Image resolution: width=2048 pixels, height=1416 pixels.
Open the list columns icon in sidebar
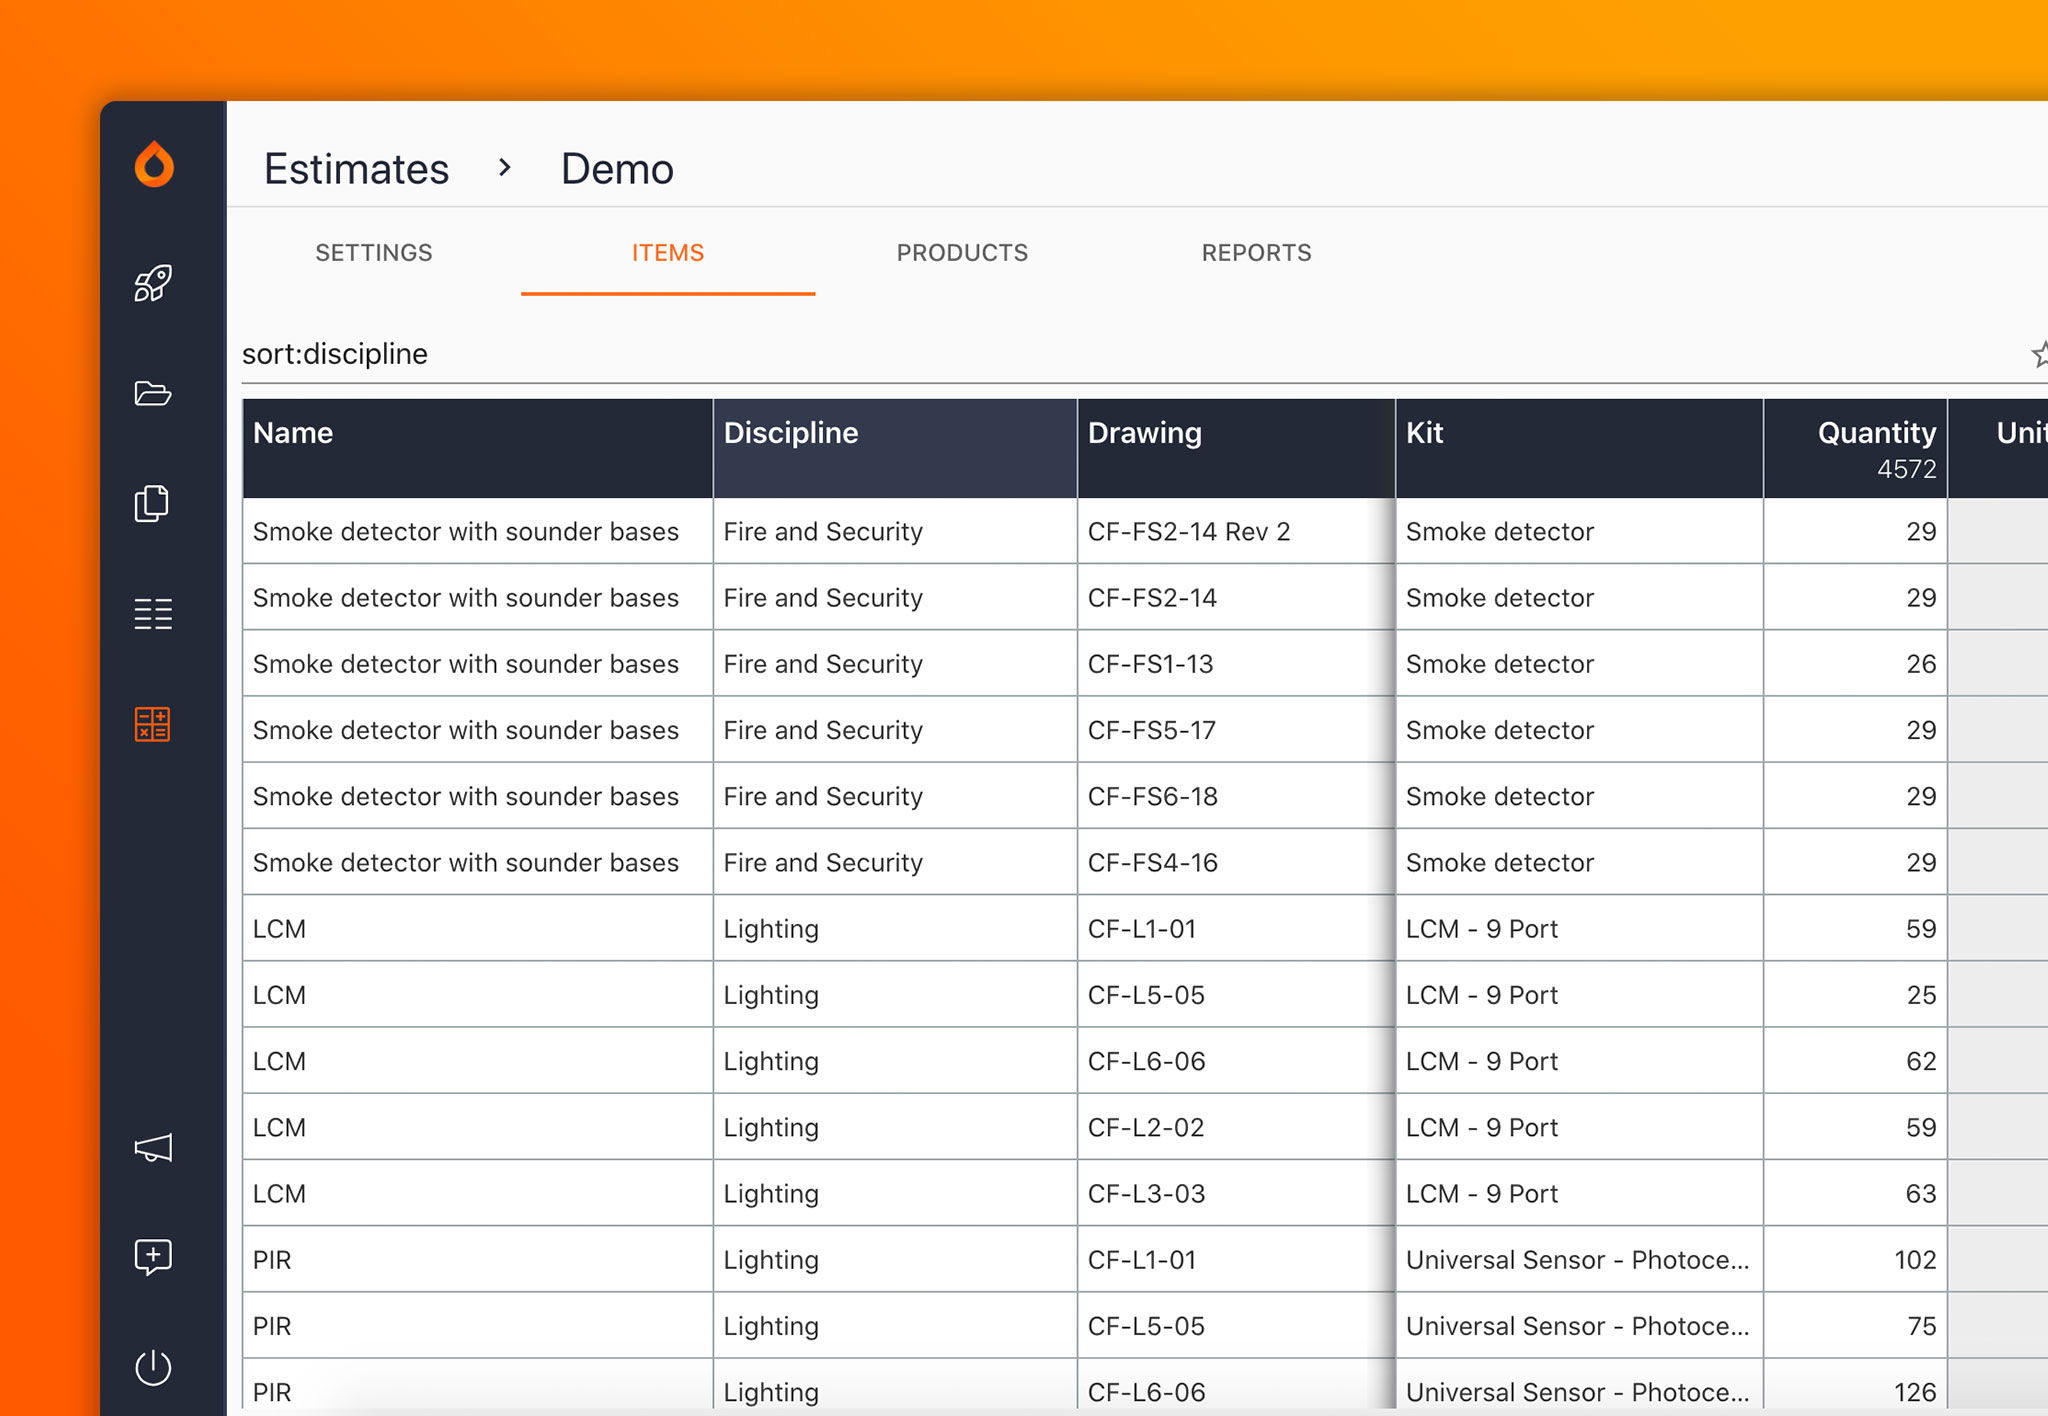point(153,614)
